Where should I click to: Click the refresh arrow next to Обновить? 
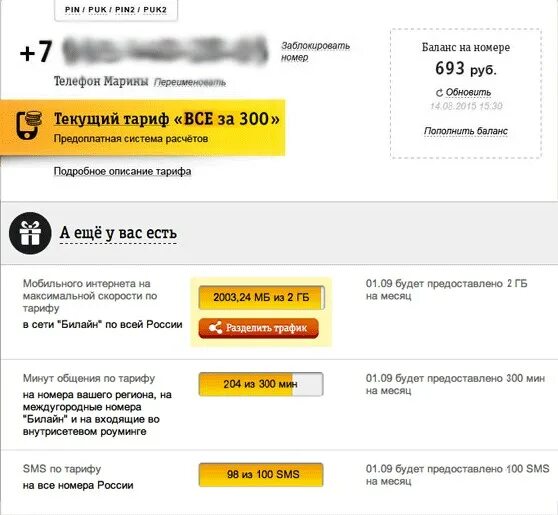click(x=439, y=93)
